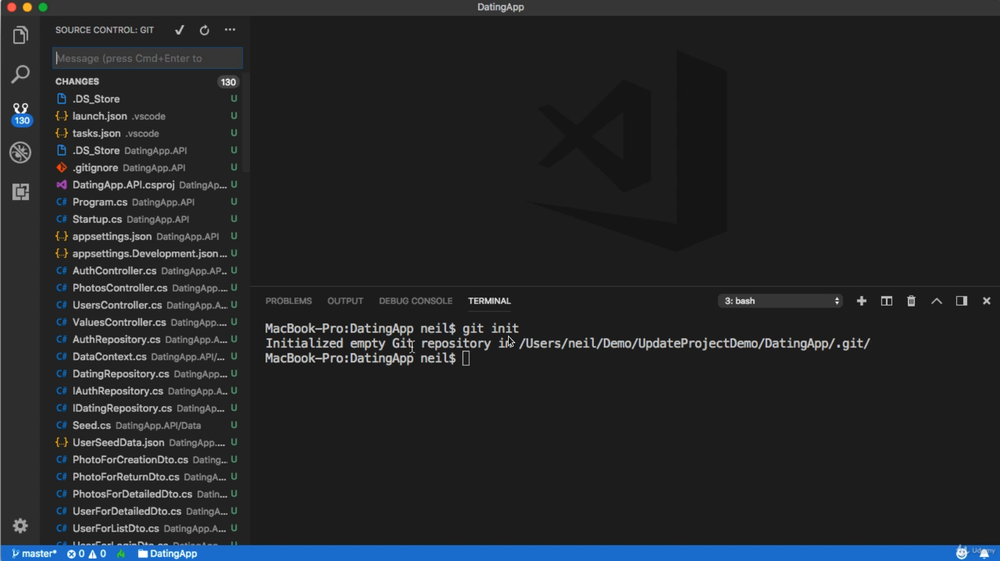Image resolution: width=1000 pixels, height=561 pixels.
Task: Create a new terminal with plus icon
Action: pyautogui.click(x=862, y=301)
